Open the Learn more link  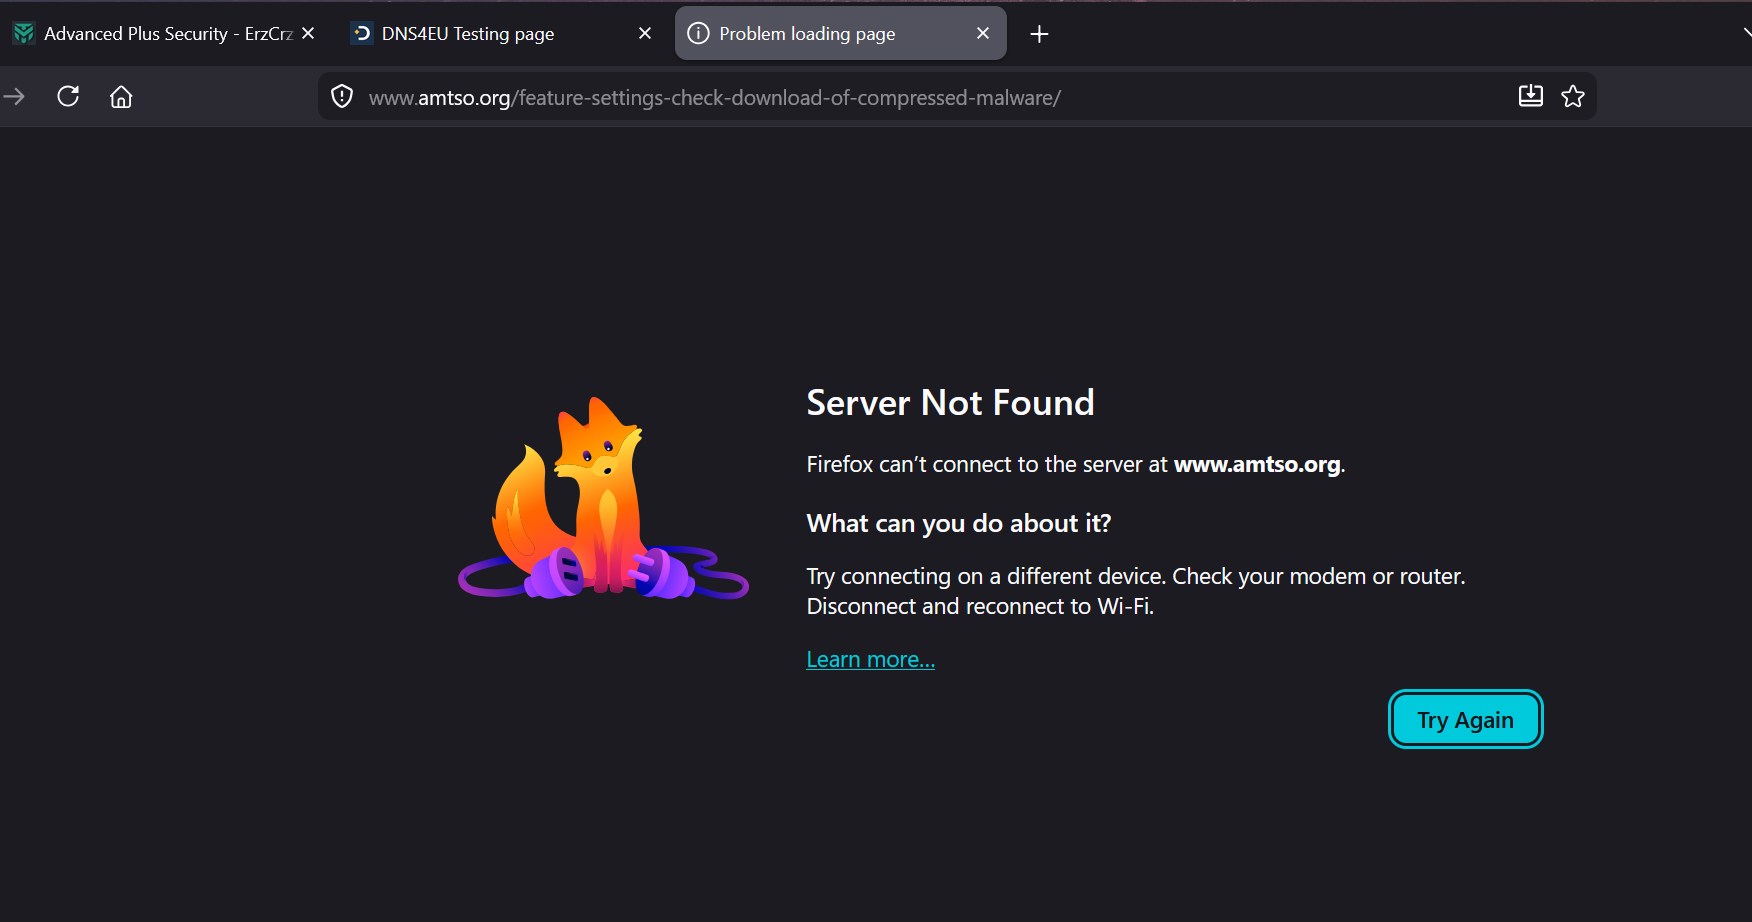click(x=870, y=660)
